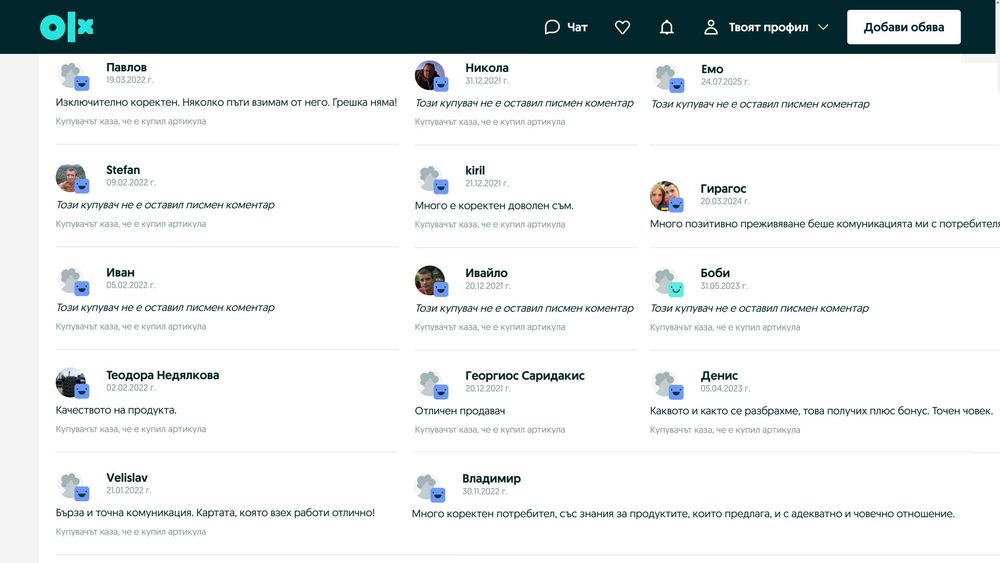Viewport: 1000px width, 563px height.
Task: Open favorites via the heart icon
Action: click(x=622, y=27)
